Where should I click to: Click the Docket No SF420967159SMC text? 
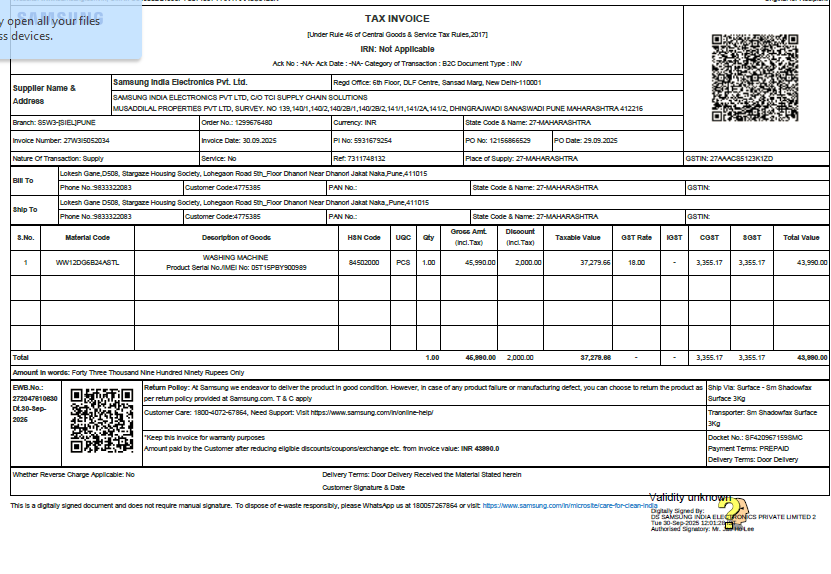tap(755, 437)
